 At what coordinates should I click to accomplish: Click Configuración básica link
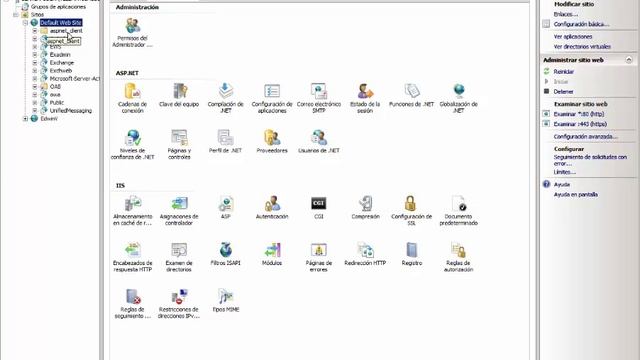581,24
